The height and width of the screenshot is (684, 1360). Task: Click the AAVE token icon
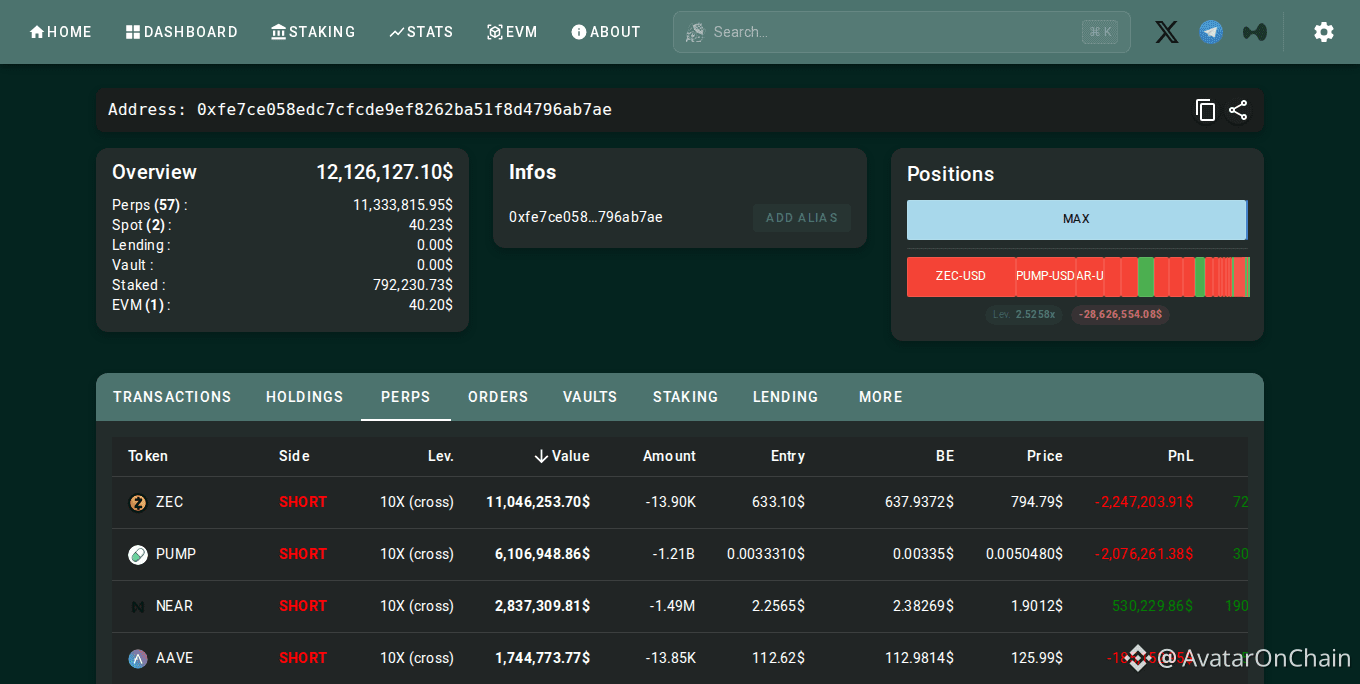tap(138, 659)
